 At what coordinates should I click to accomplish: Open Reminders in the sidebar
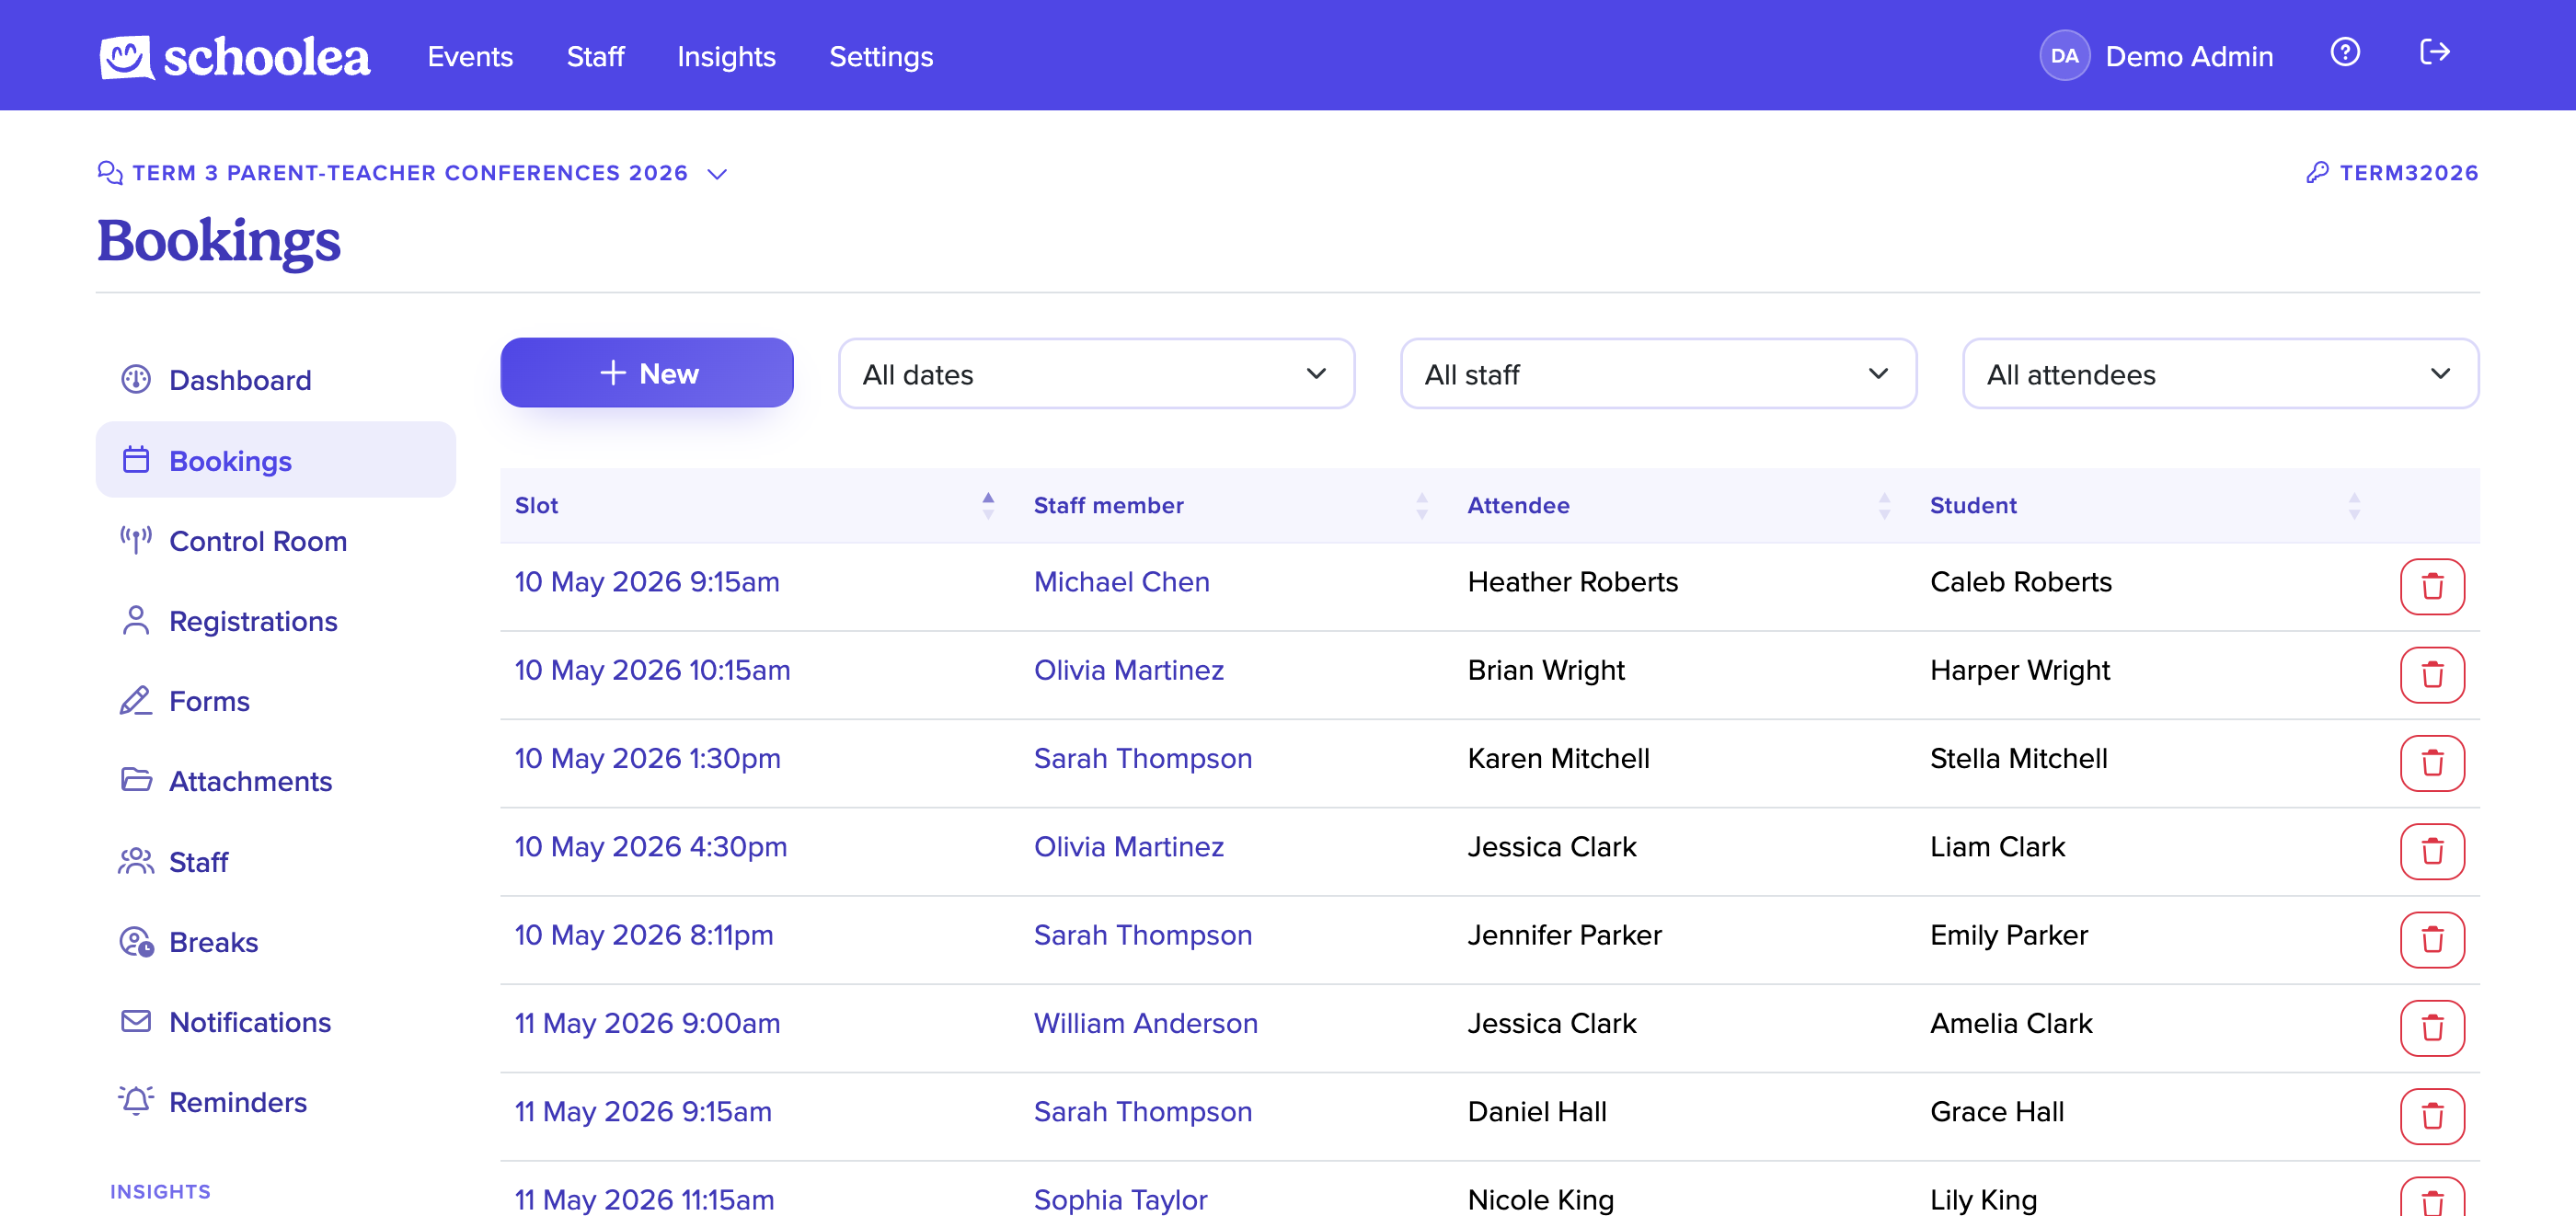(275, 1102)
